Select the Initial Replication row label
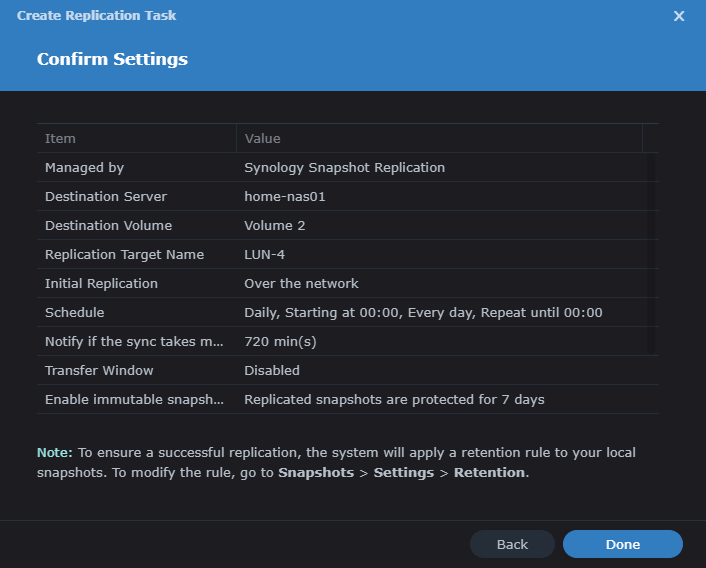 coord(101,283)
